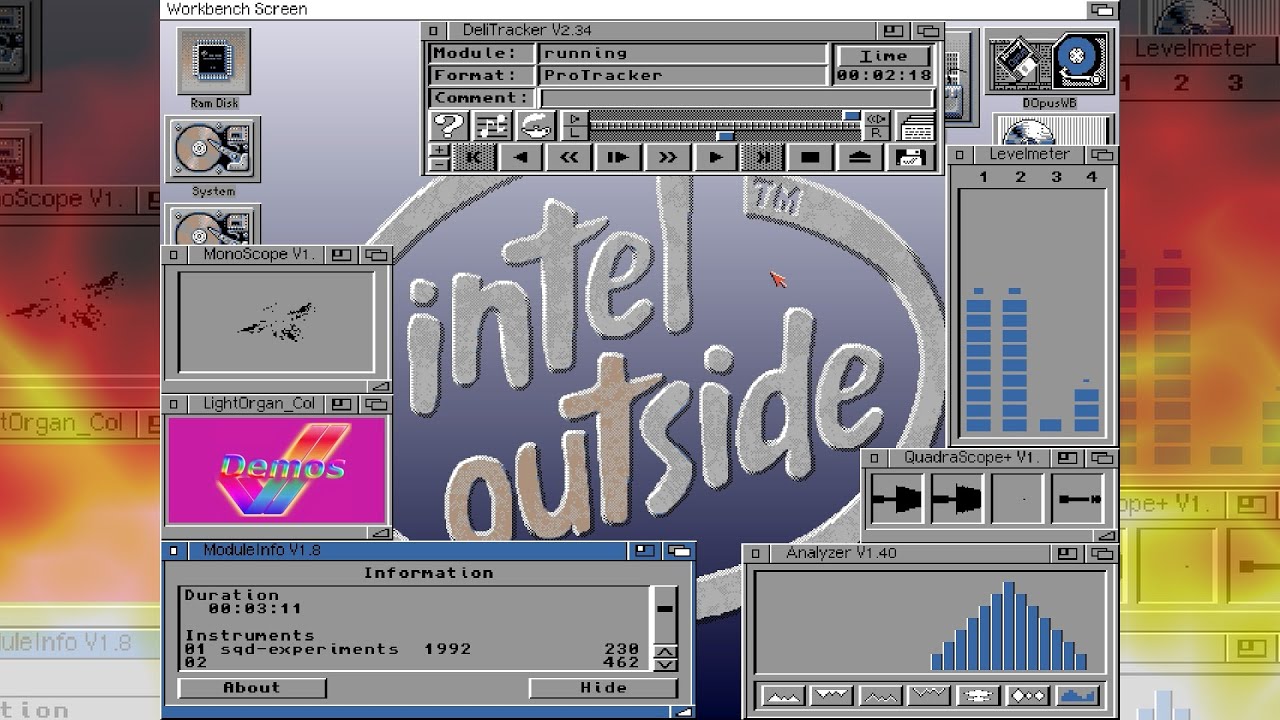Click the Duration value 00:03:11
Image resolution: width=1280 pixels, height=720 pixels.
click(255, 608)
